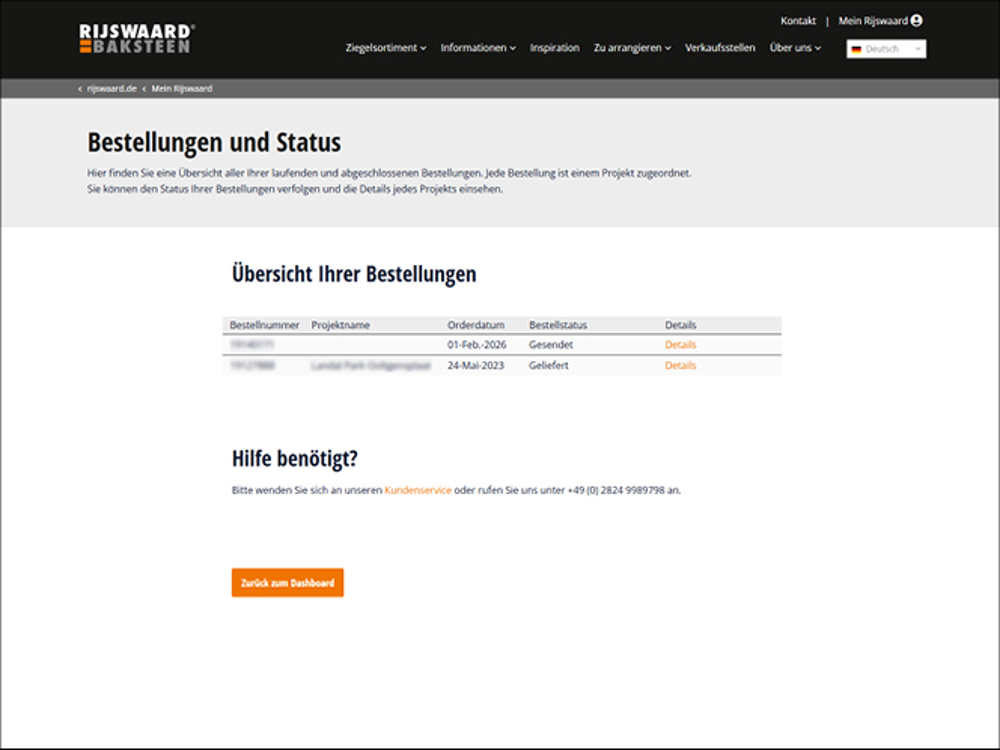Open the Deutsch language selector
The image size is (1000, 750).
(x=886, y=49)
